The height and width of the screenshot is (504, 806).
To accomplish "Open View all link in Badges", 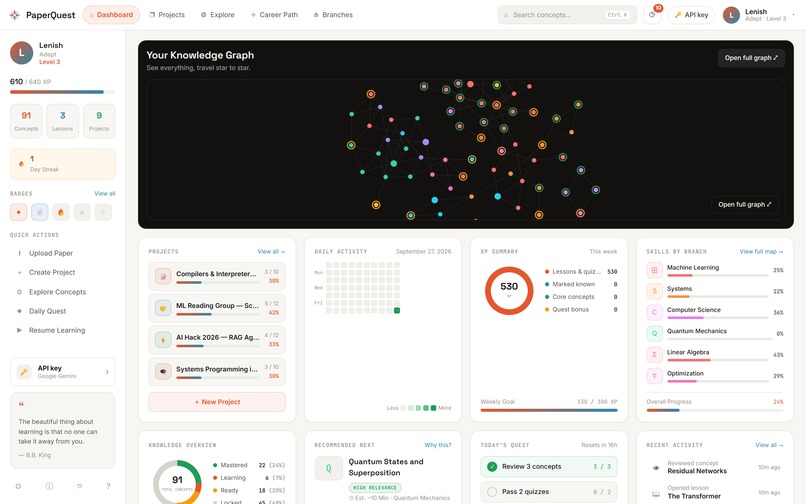I will click(105, 193).
